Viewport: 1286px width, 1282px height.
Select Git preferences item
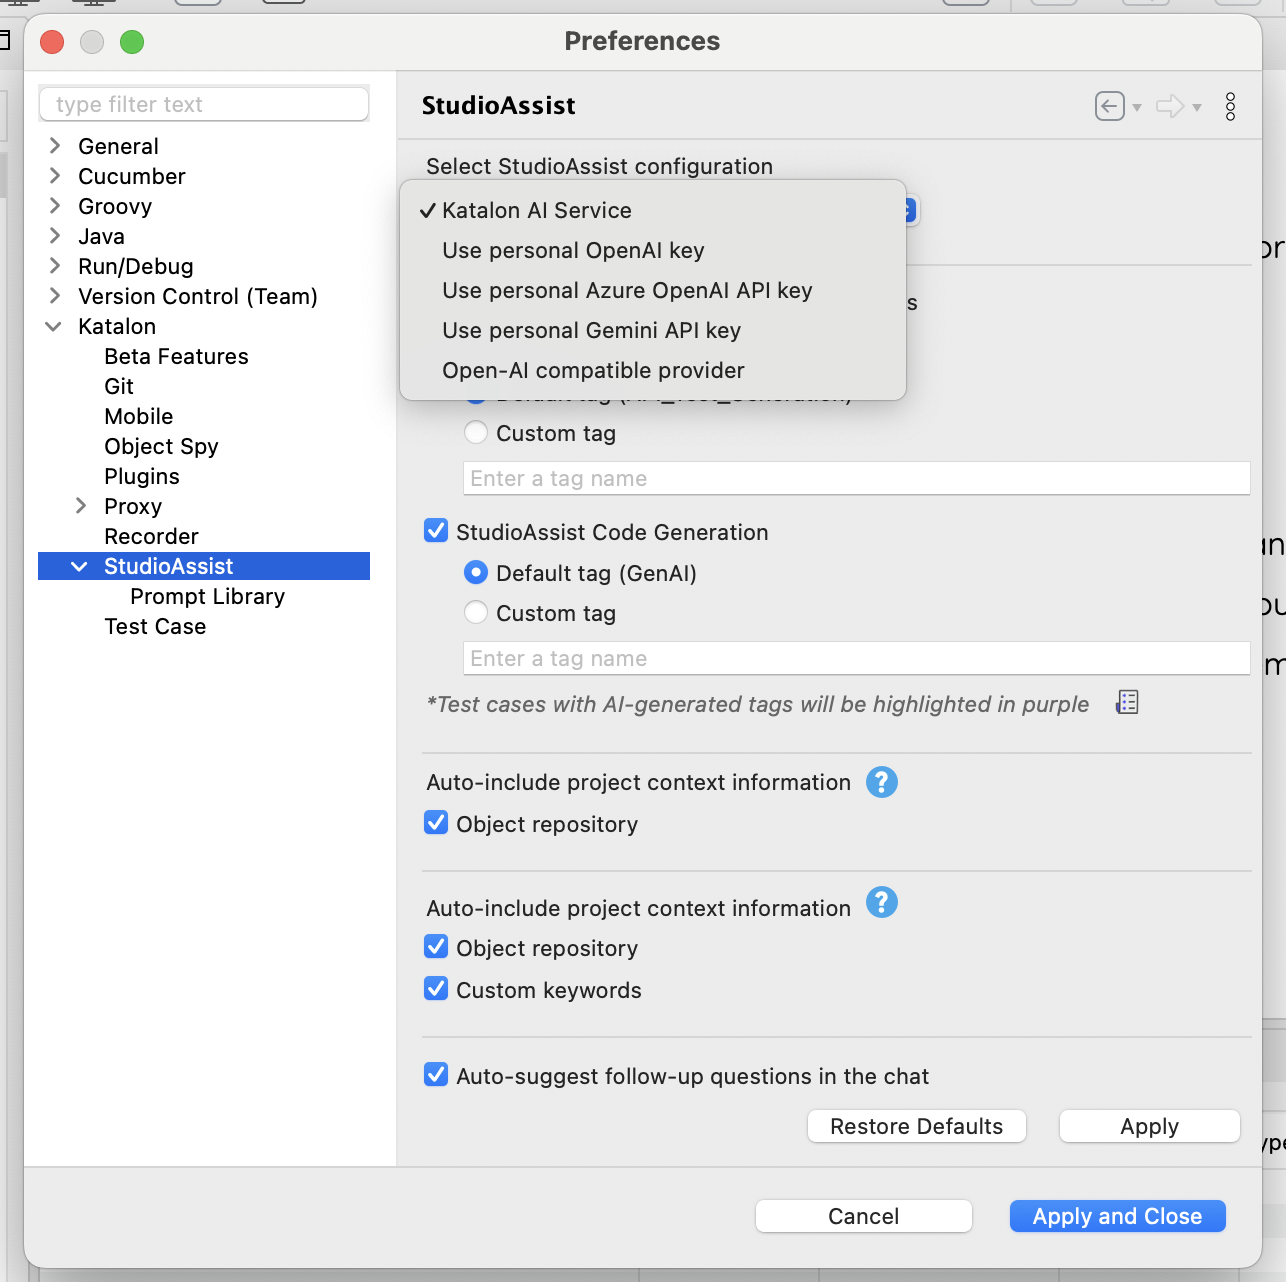coord(119,386)
